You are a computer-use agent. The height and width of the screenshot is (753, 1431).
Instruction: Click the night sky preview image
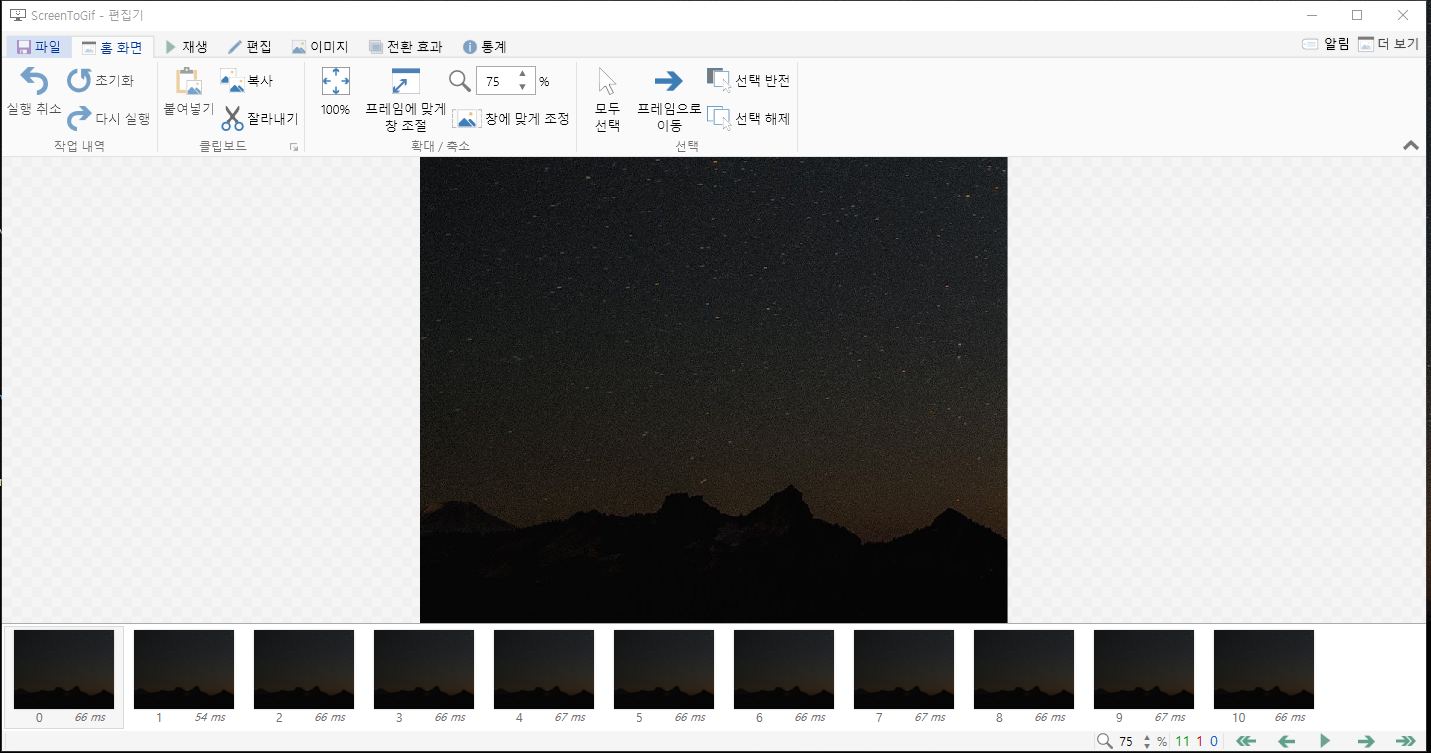point(714,390)
